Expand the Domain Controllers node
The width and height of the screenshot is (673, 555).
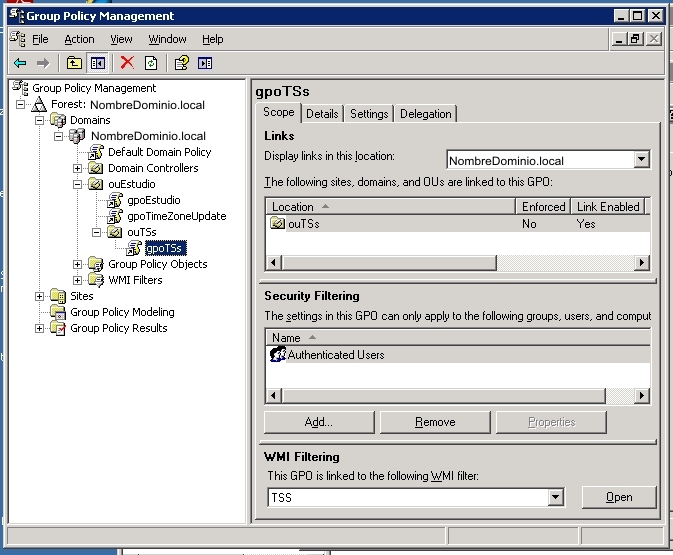pos(77,168)
